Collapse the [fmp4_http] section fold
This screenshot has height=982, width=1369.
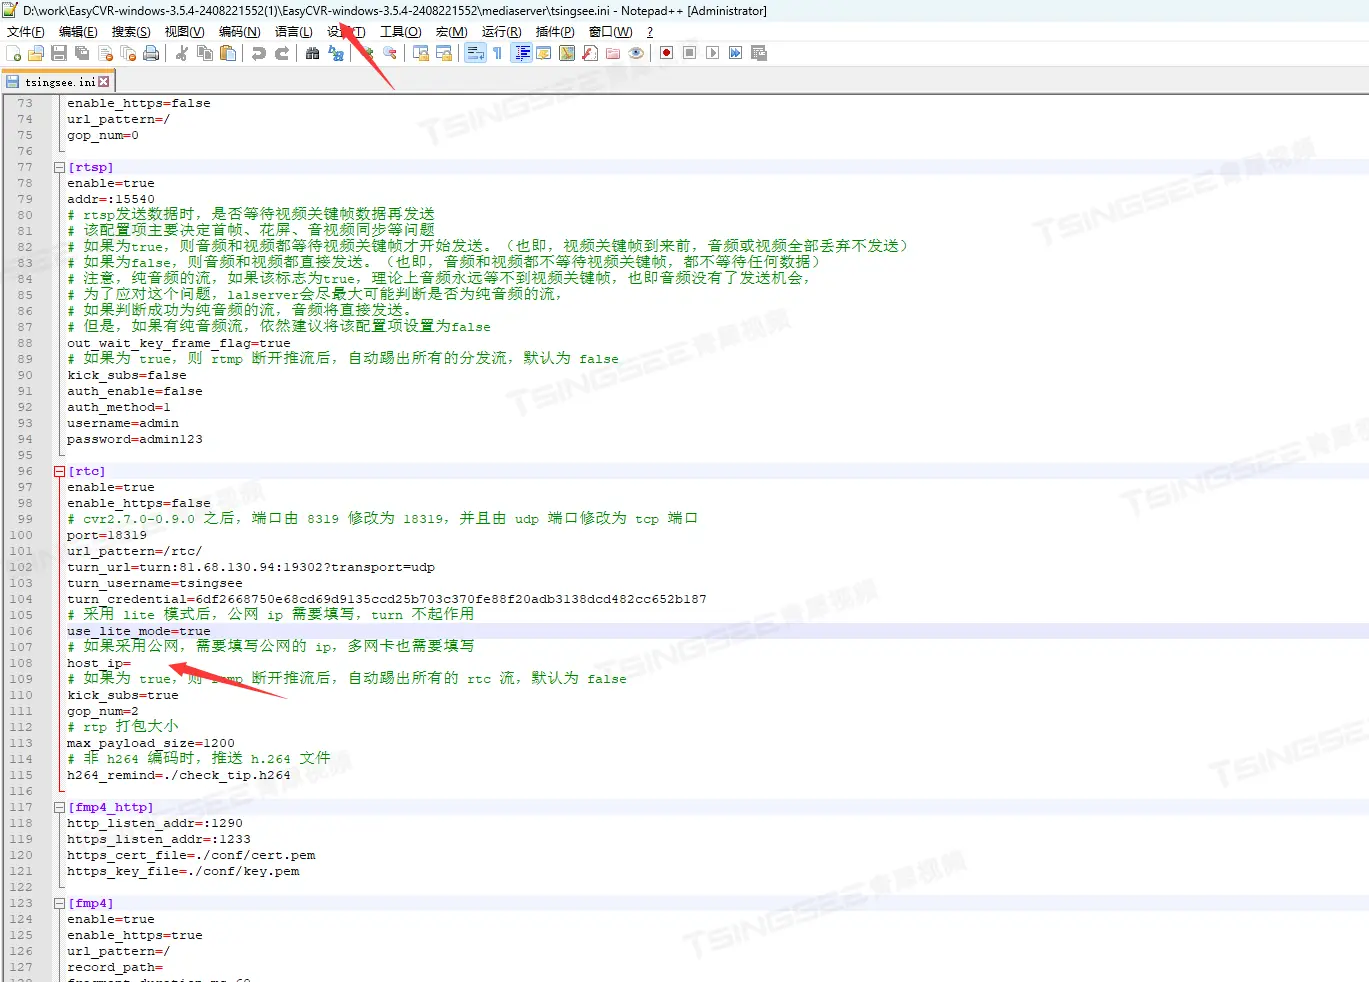[x=59, y=807]
